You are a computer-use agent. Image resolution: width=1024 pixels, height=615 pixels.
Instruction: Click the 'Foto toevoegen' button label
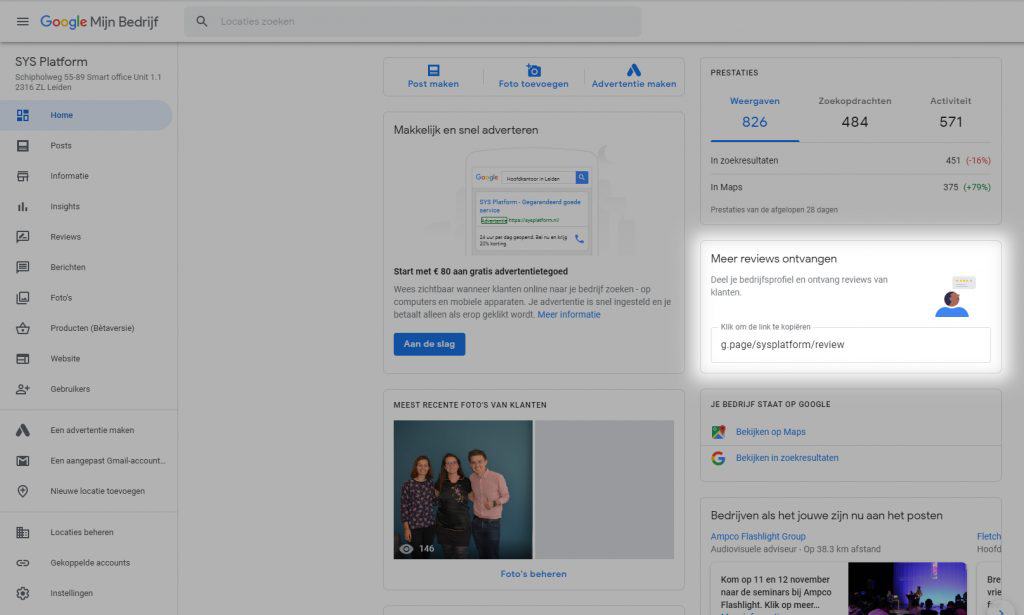(534, 84)
